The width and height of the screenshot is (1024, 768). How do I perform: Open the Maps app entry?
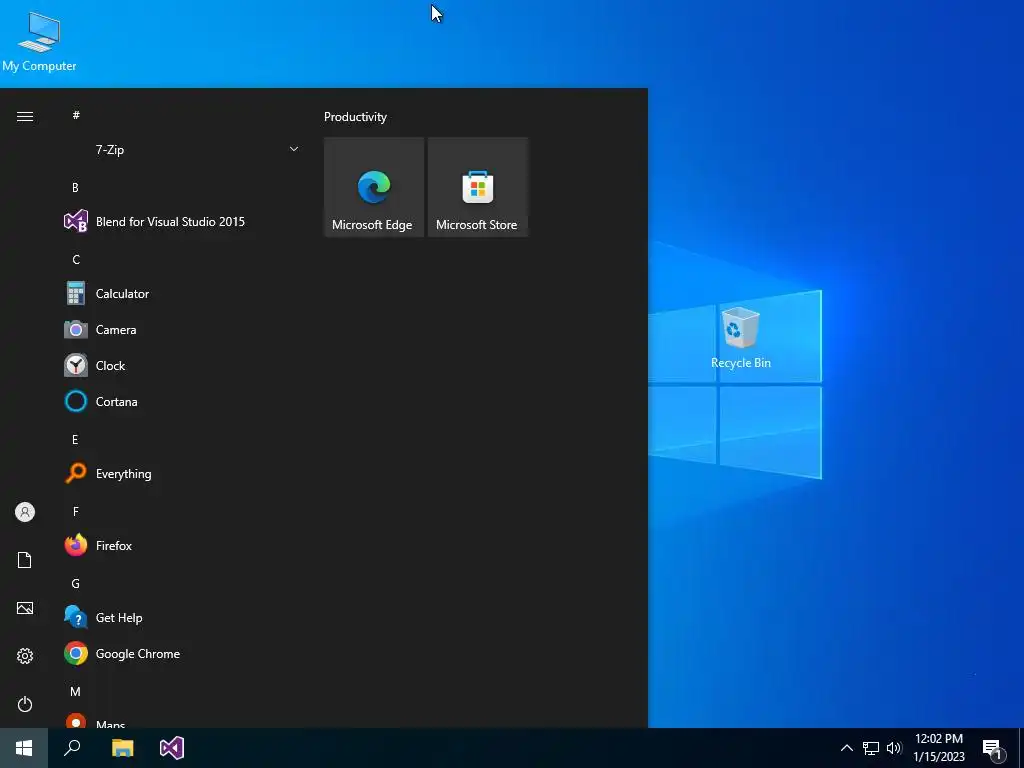[x=183, y=721]
